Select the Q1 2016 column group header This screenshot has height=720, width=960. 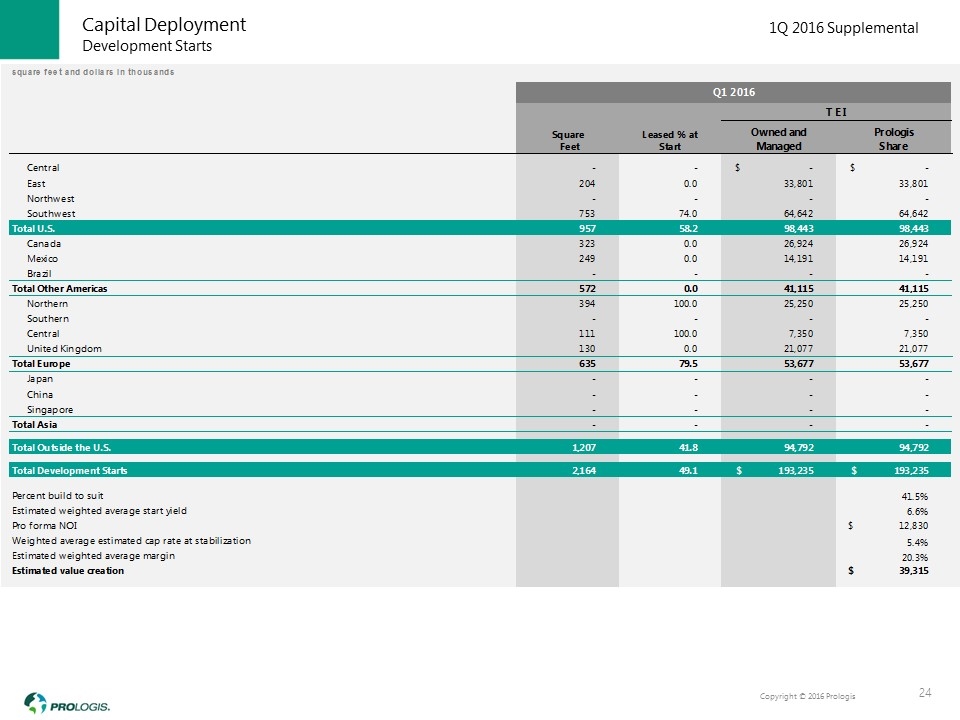coord(732,91)
